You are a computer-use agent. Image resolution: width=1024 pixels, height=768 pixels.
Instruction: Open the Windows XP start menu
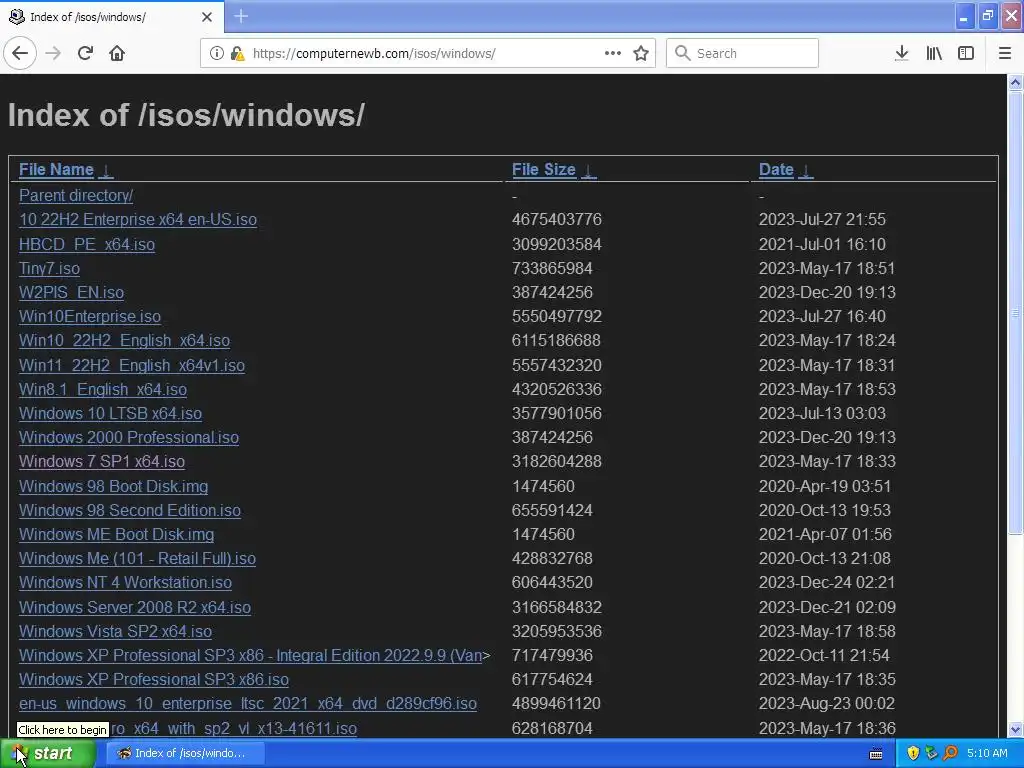tap(48, 754)
